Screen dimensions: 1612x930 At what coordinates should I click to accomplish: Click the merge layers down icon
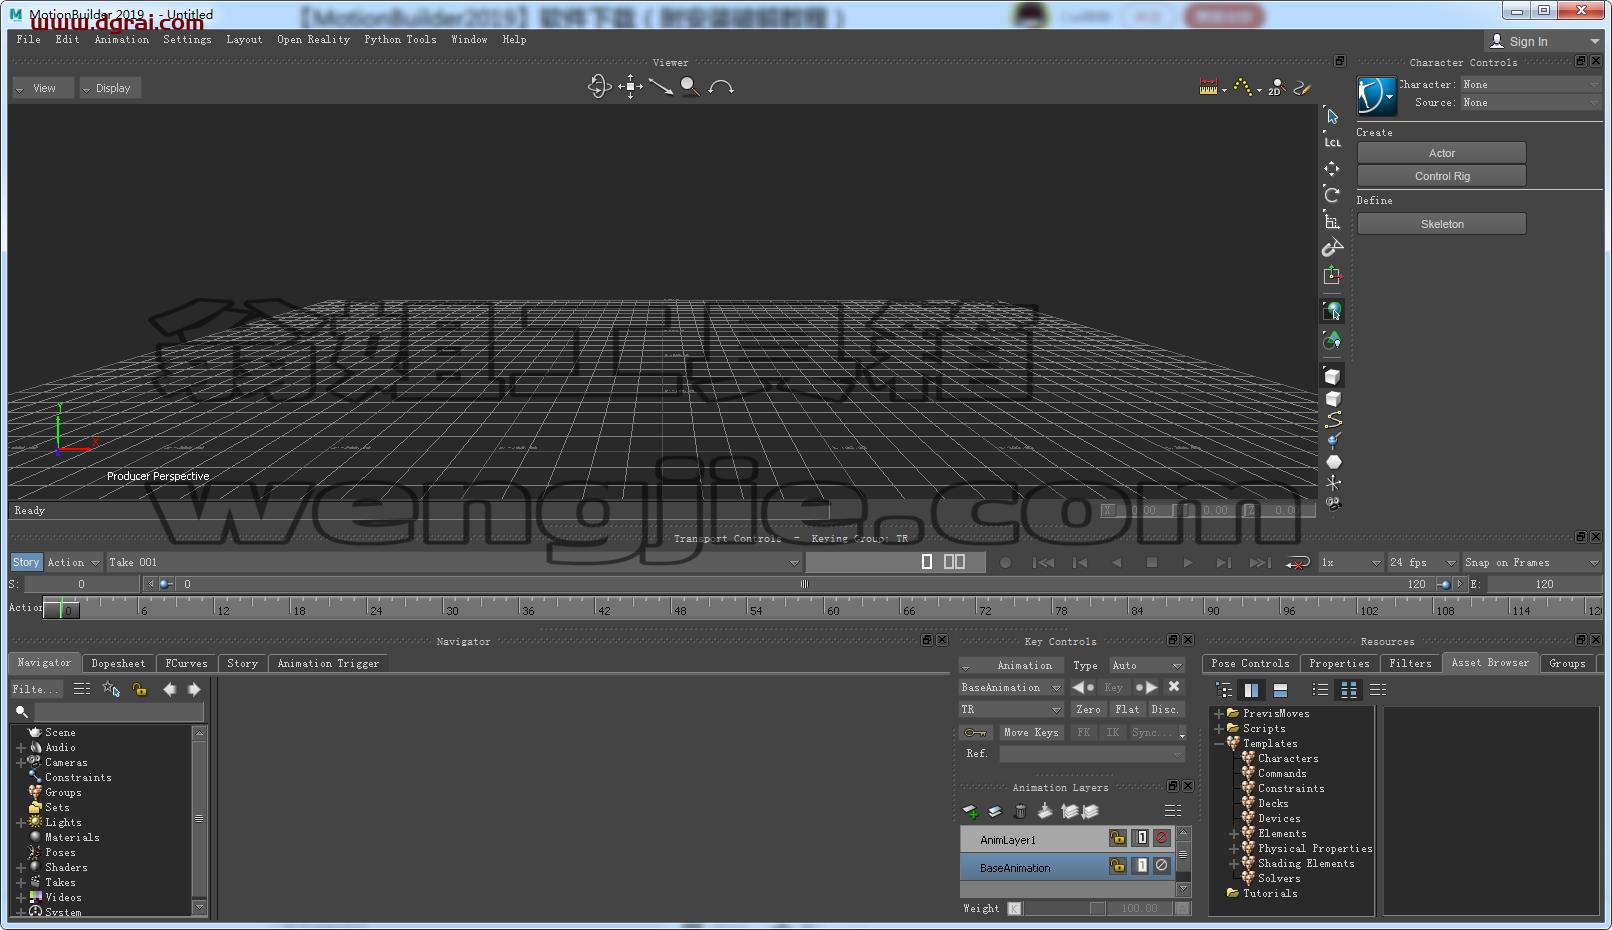[1045, 811]
